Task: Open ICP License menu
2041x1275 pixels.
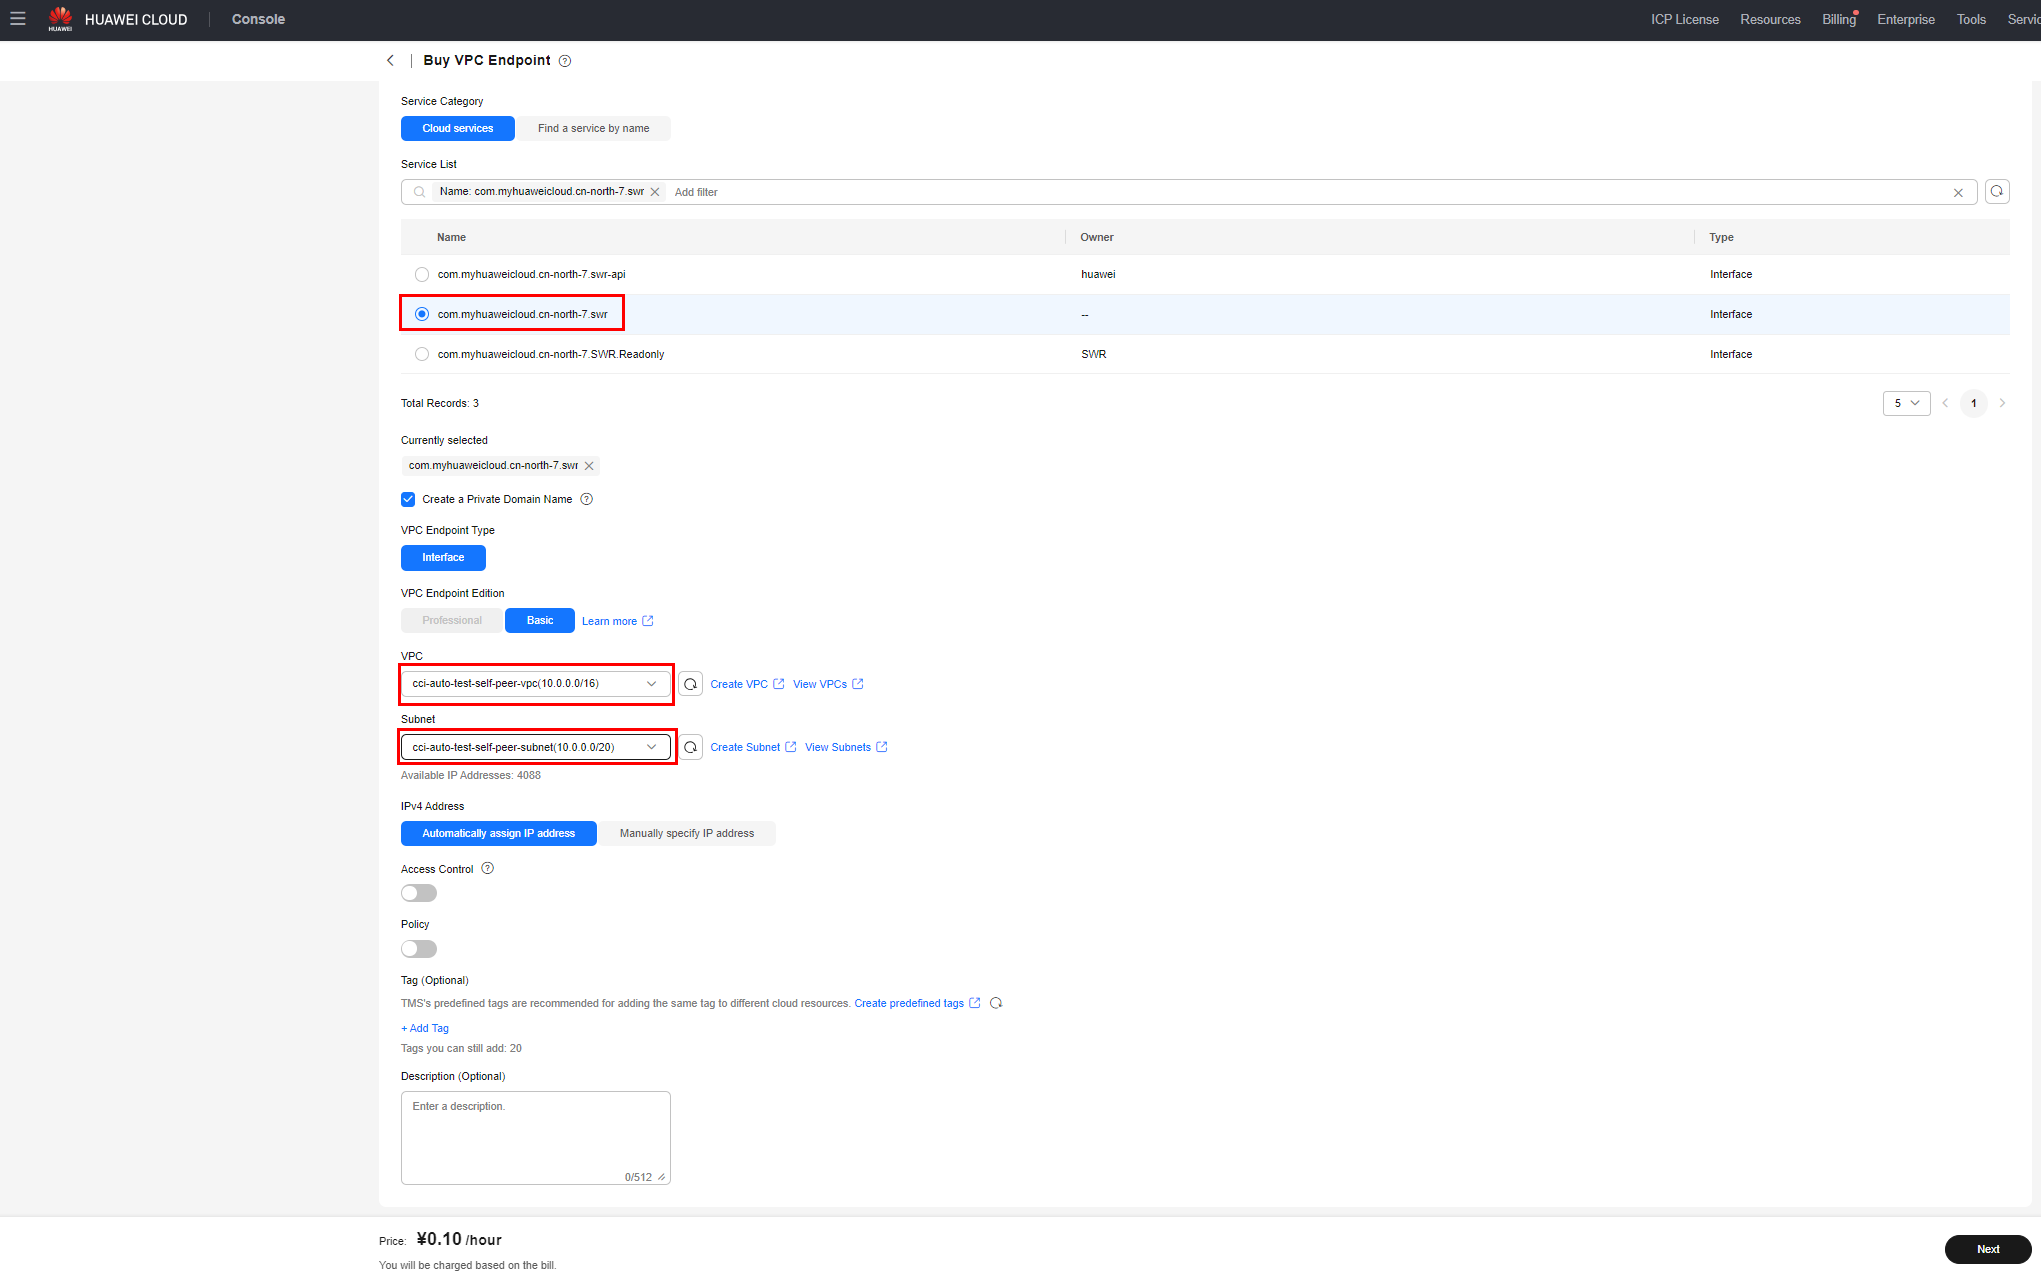Action: [1685, 20]
